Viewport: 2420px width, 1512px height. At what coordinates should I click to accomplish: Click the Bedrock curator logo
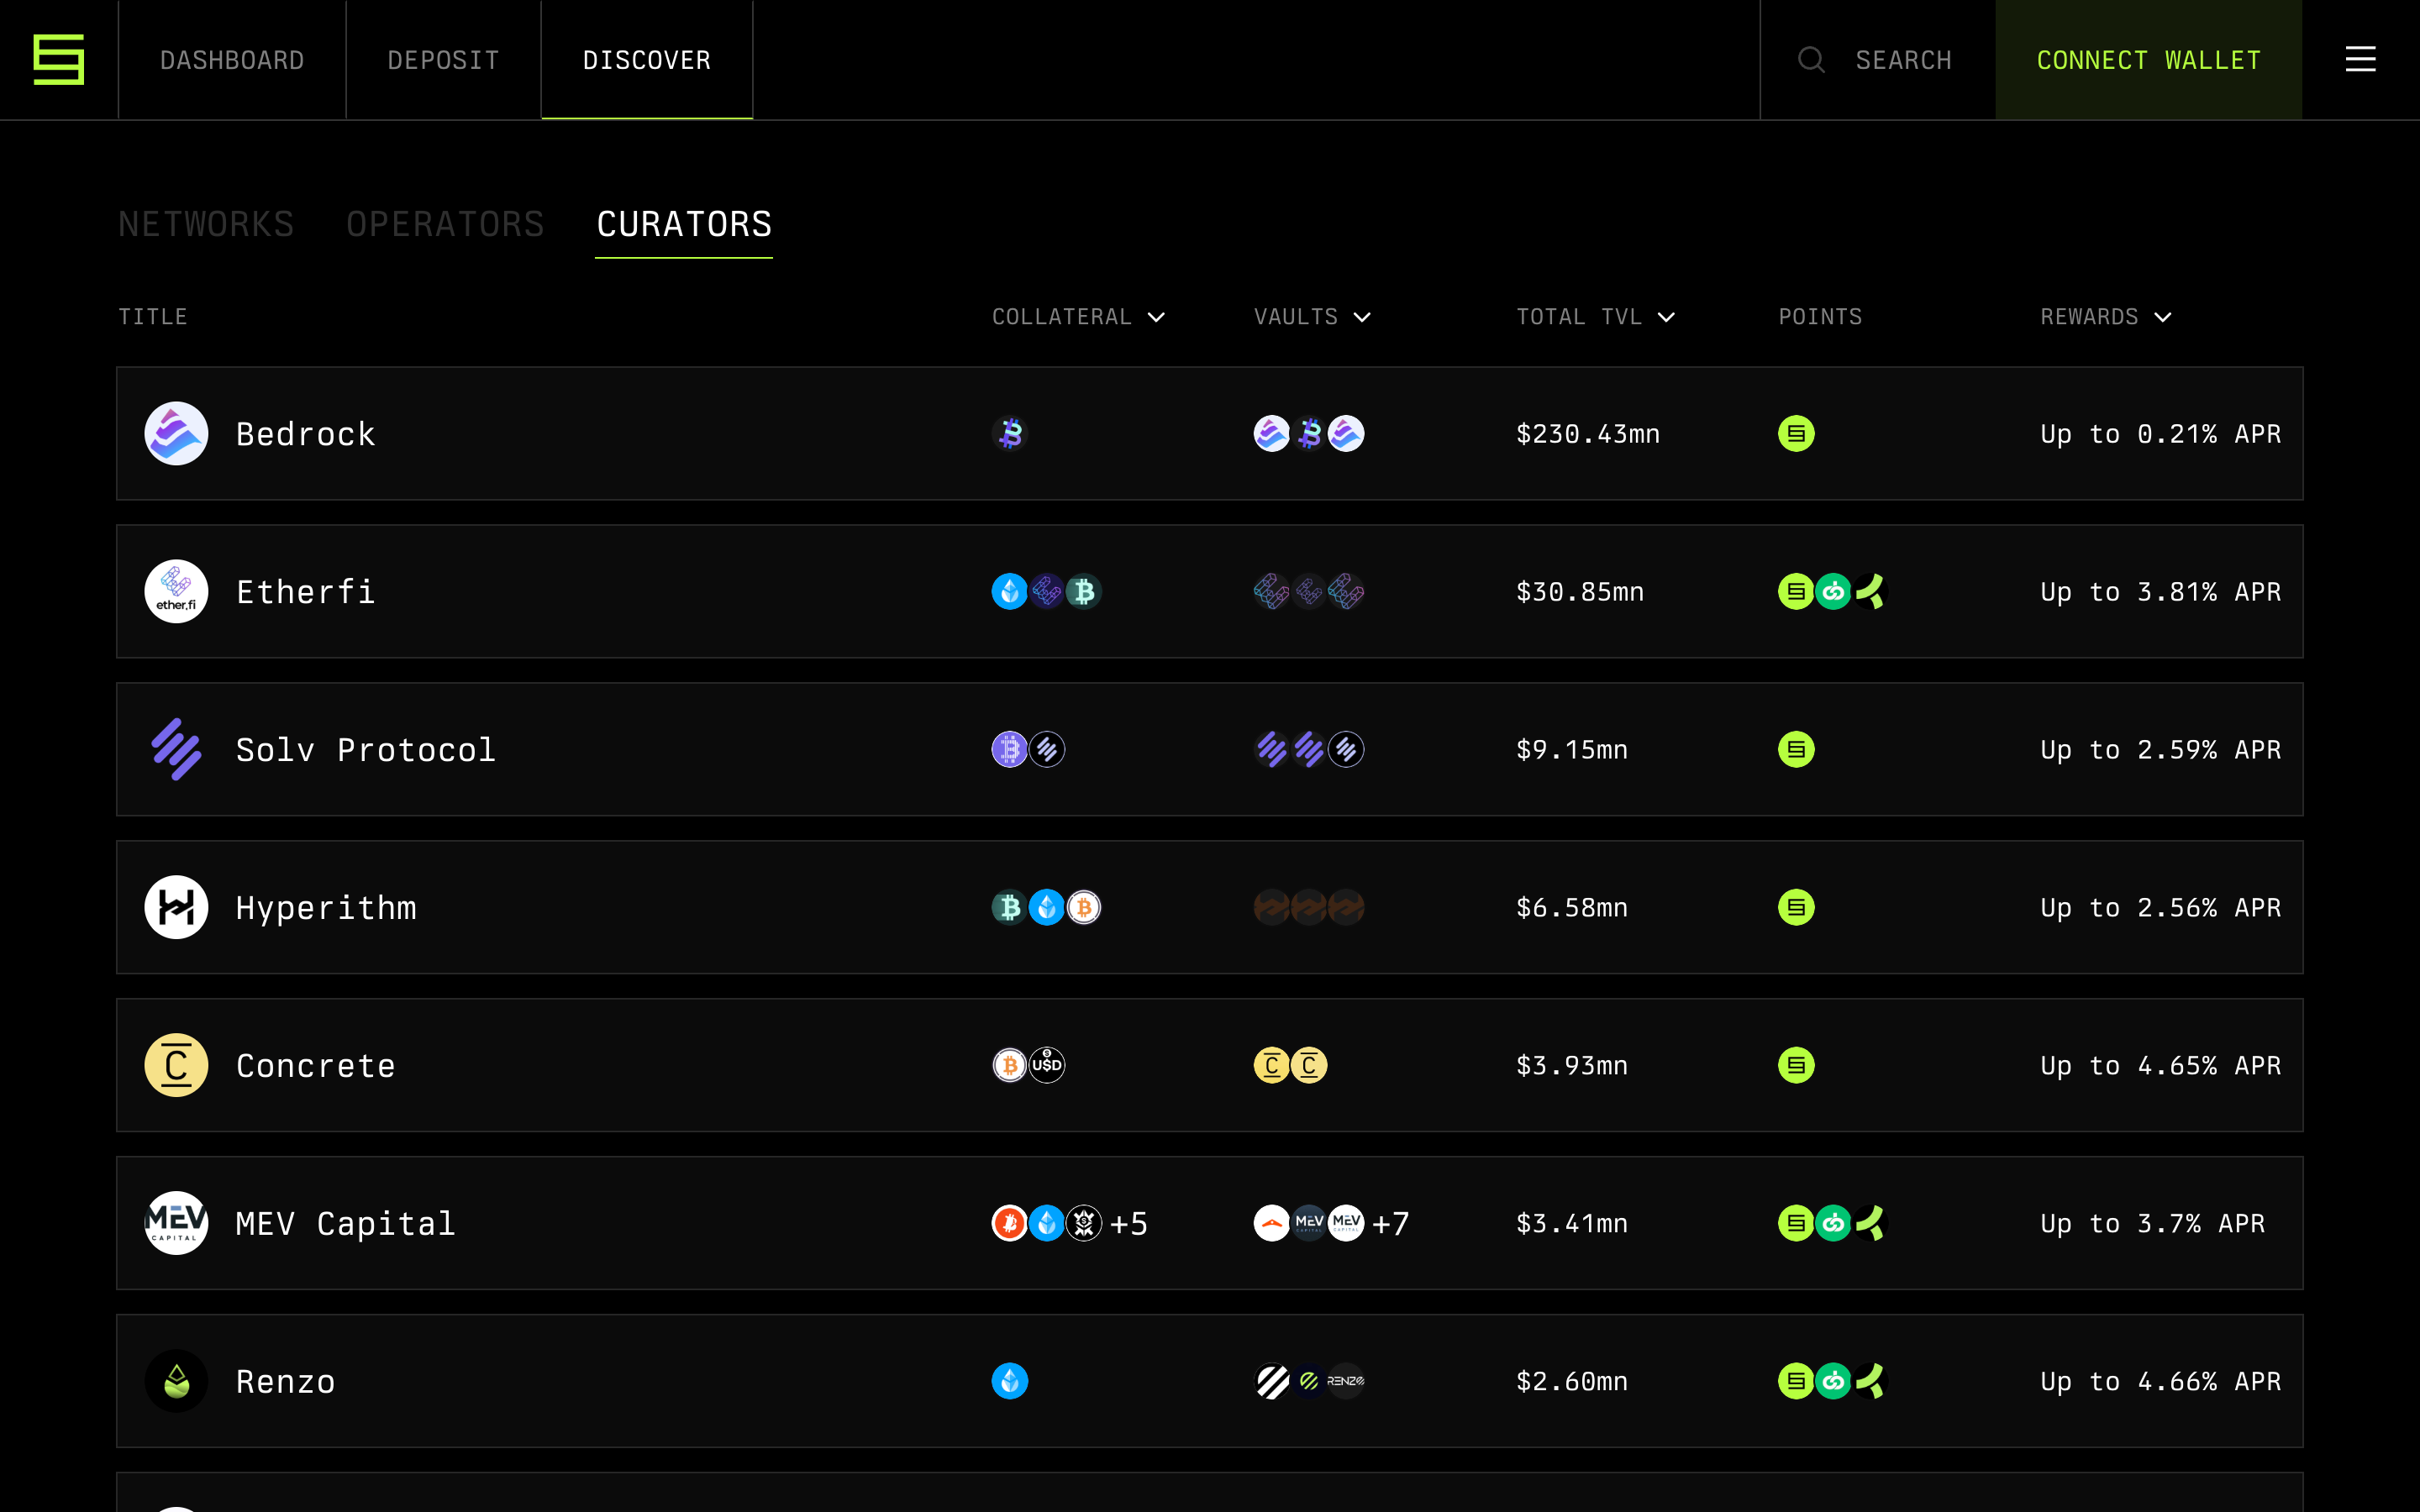pos(176,433)
